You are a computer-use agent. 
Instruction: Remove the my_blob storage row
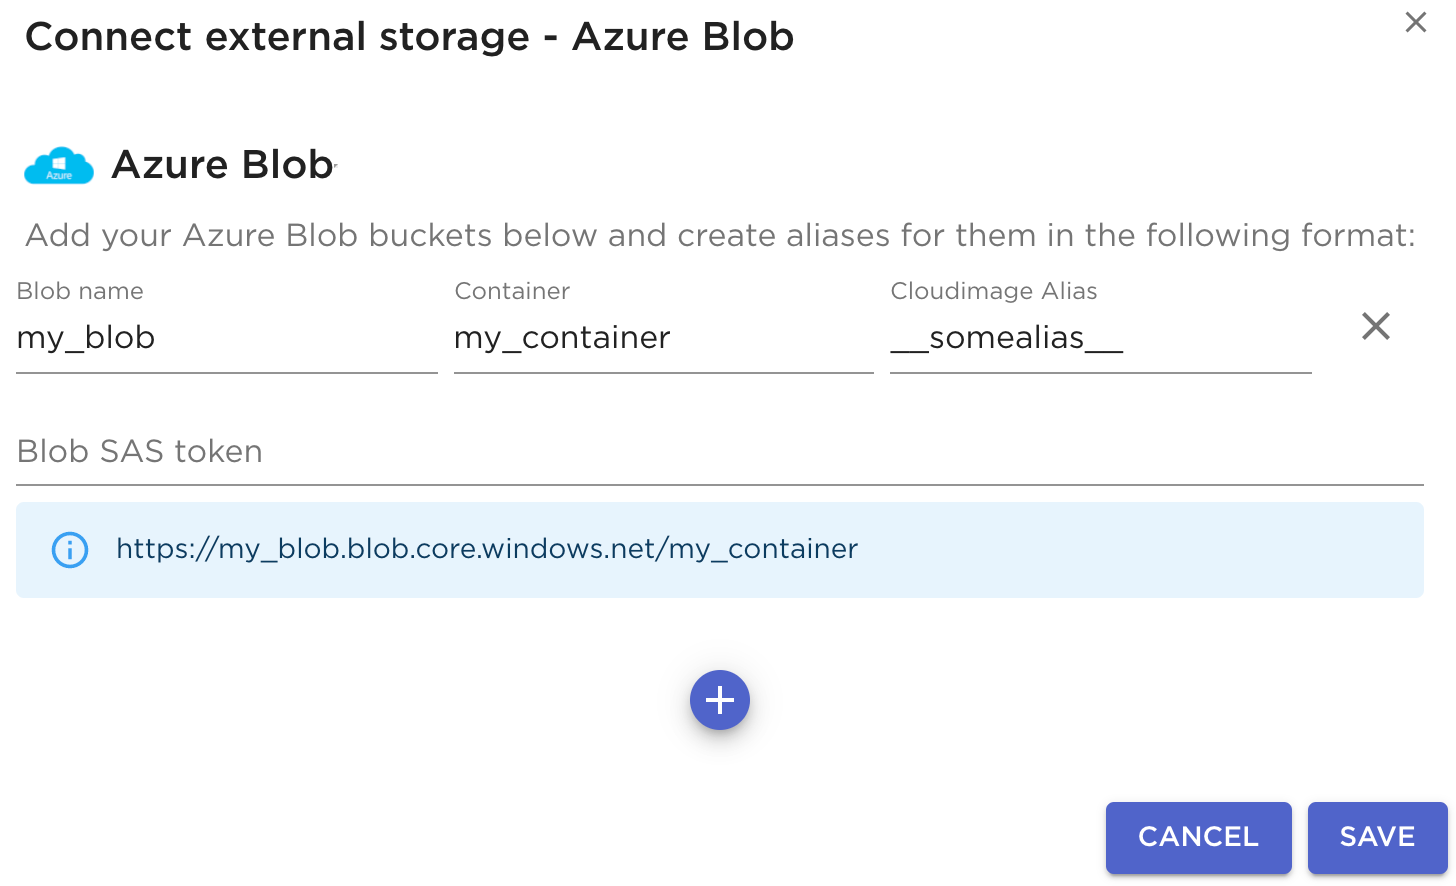coord(1376,326)
